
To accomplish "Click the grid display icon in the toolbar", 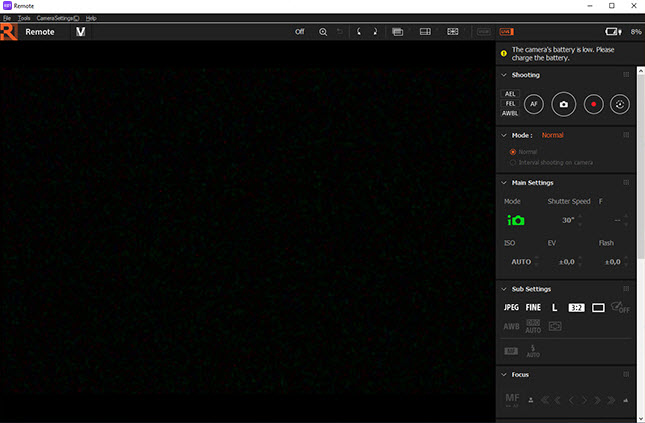I will 452,32.
